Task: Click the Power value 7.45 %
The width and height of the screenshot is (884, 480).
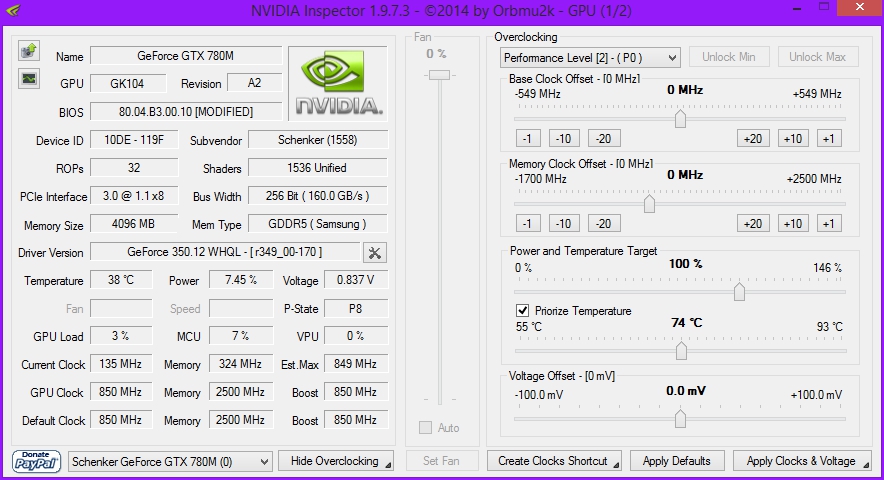Action: (241, 280)
